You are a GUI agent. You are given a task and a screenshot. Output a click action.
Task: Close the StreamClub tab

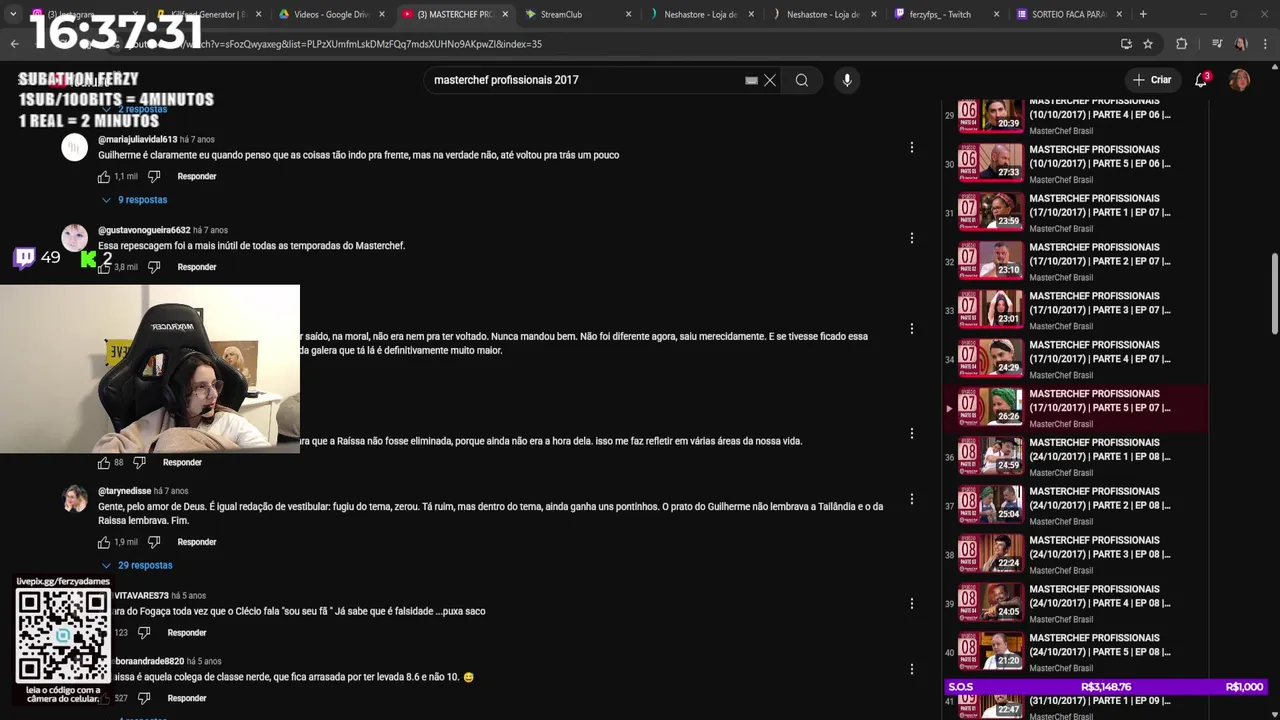tap(628, 14)
